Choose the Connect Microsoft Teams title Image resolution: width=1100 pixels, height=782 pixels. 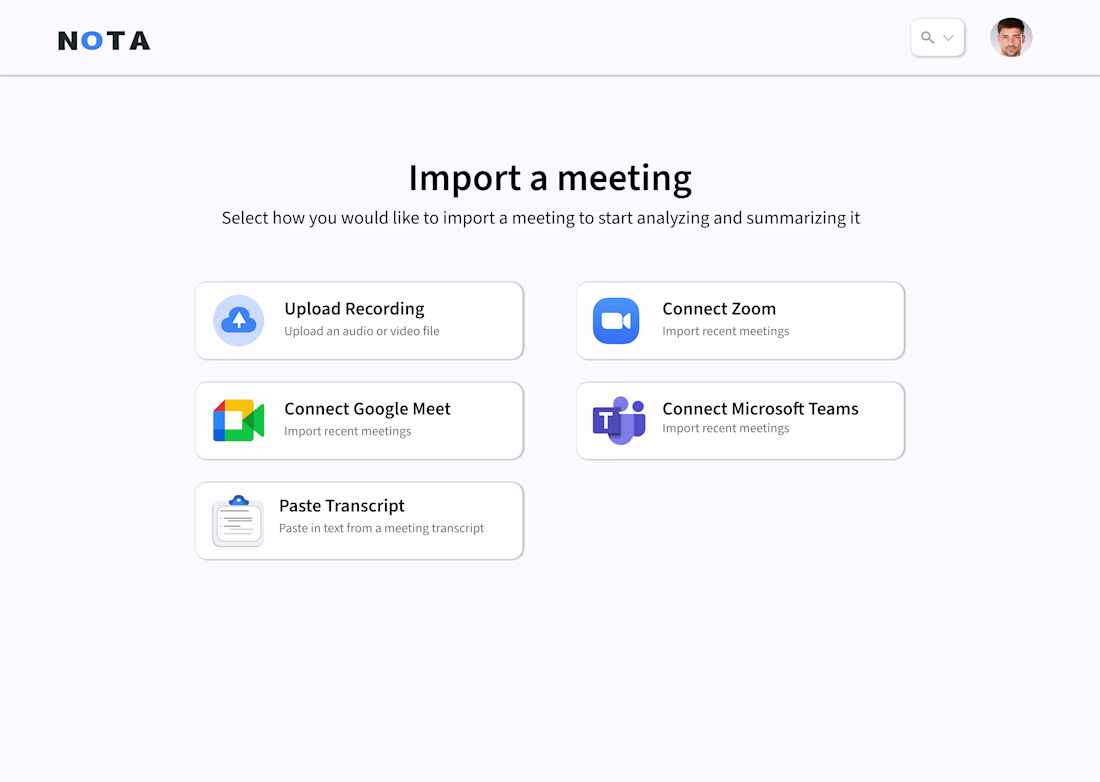[x=760, y=408]
